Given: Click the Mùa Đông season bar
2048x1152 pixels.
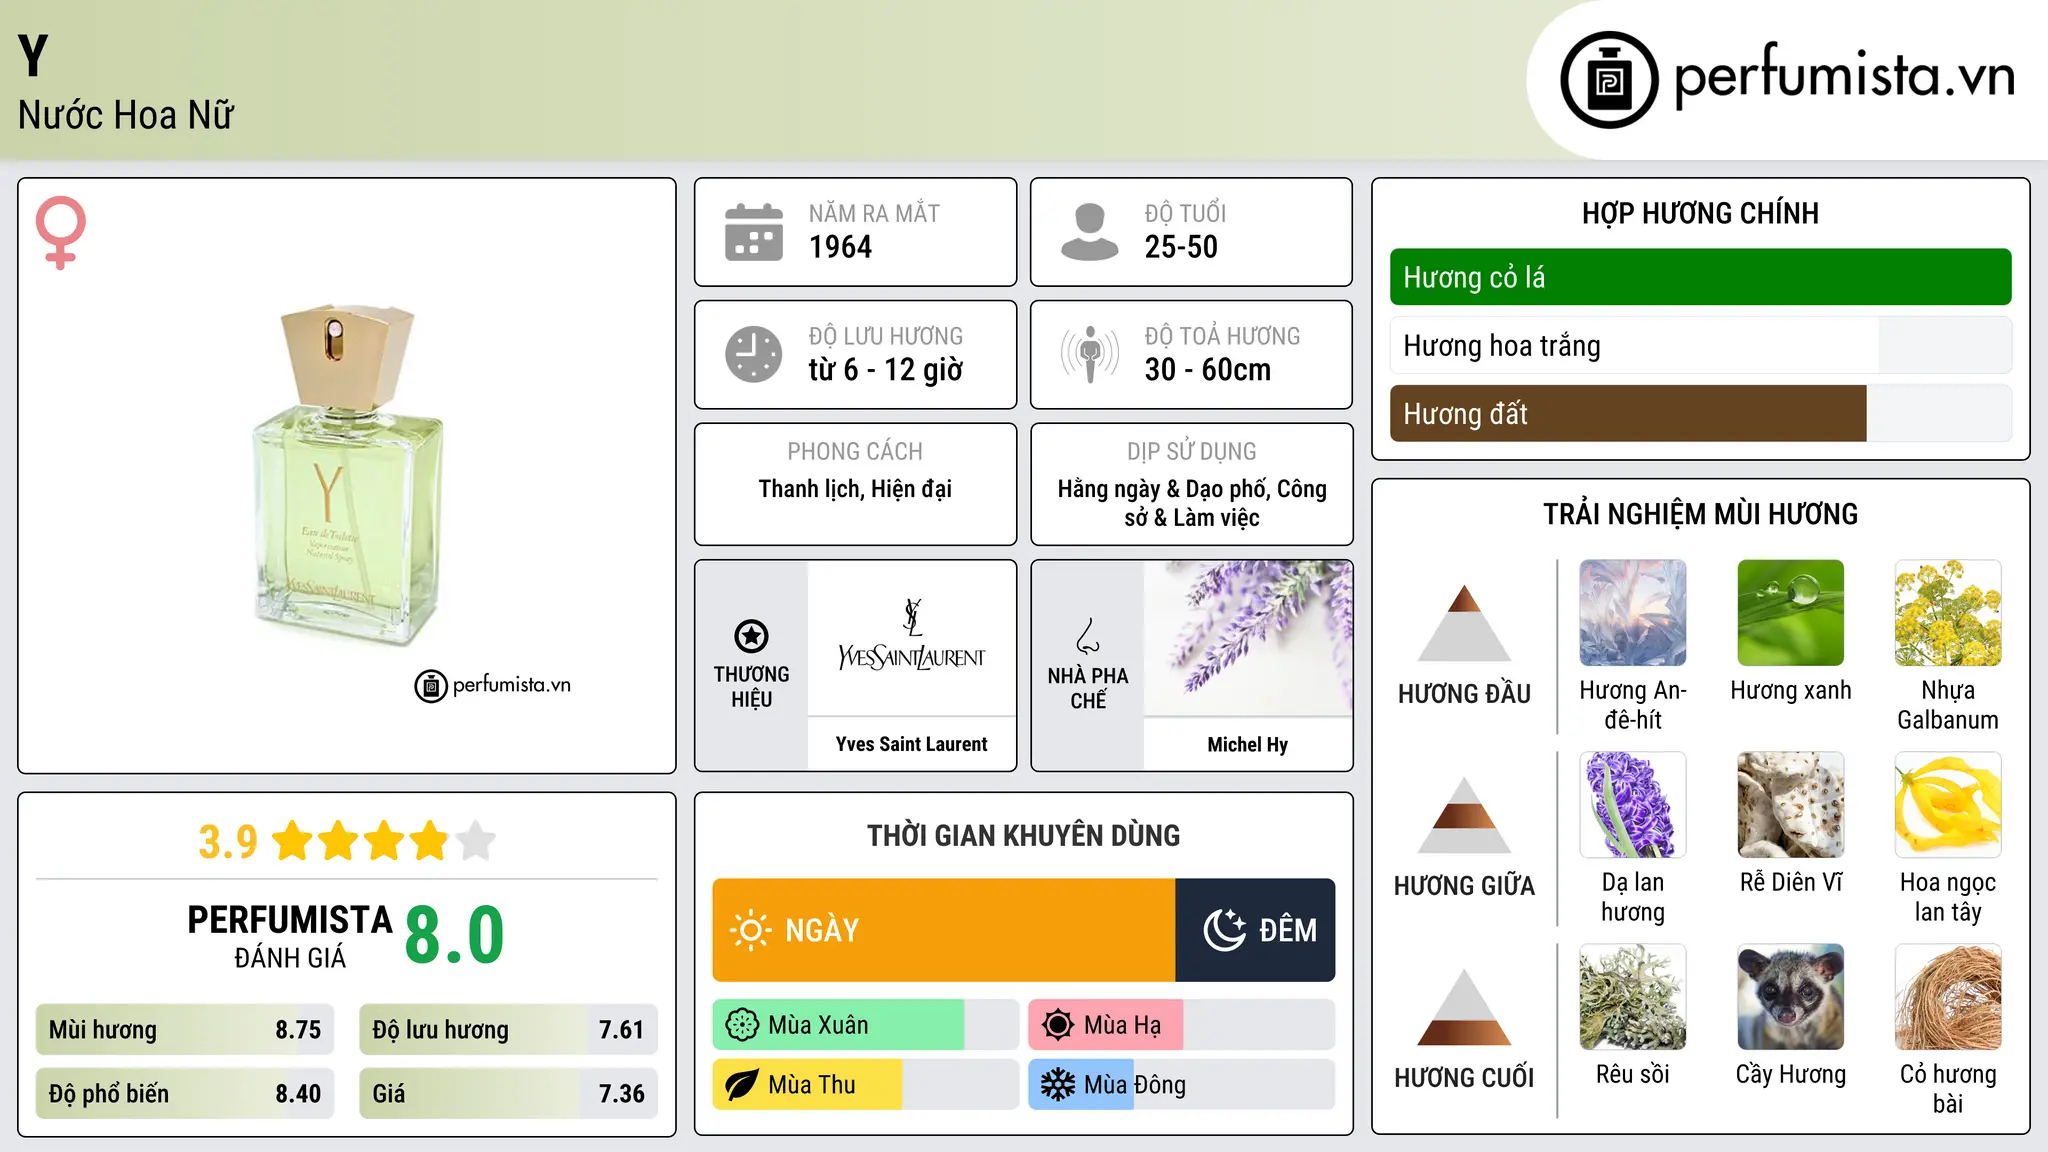Looking at the screenshot, I should pos(1182,1085).
